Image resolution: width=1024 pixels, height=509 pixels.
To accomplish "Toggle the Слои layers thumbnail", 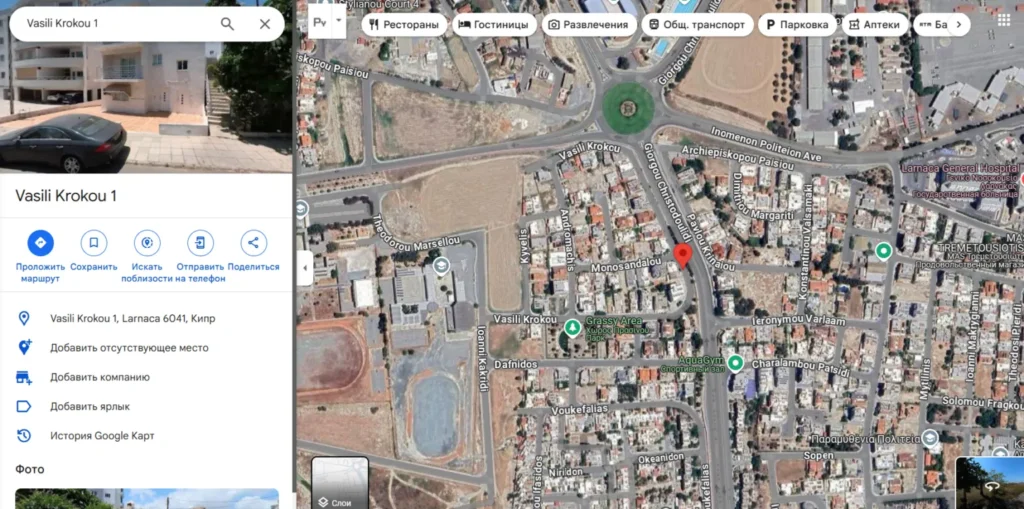I will pos(340,483).
